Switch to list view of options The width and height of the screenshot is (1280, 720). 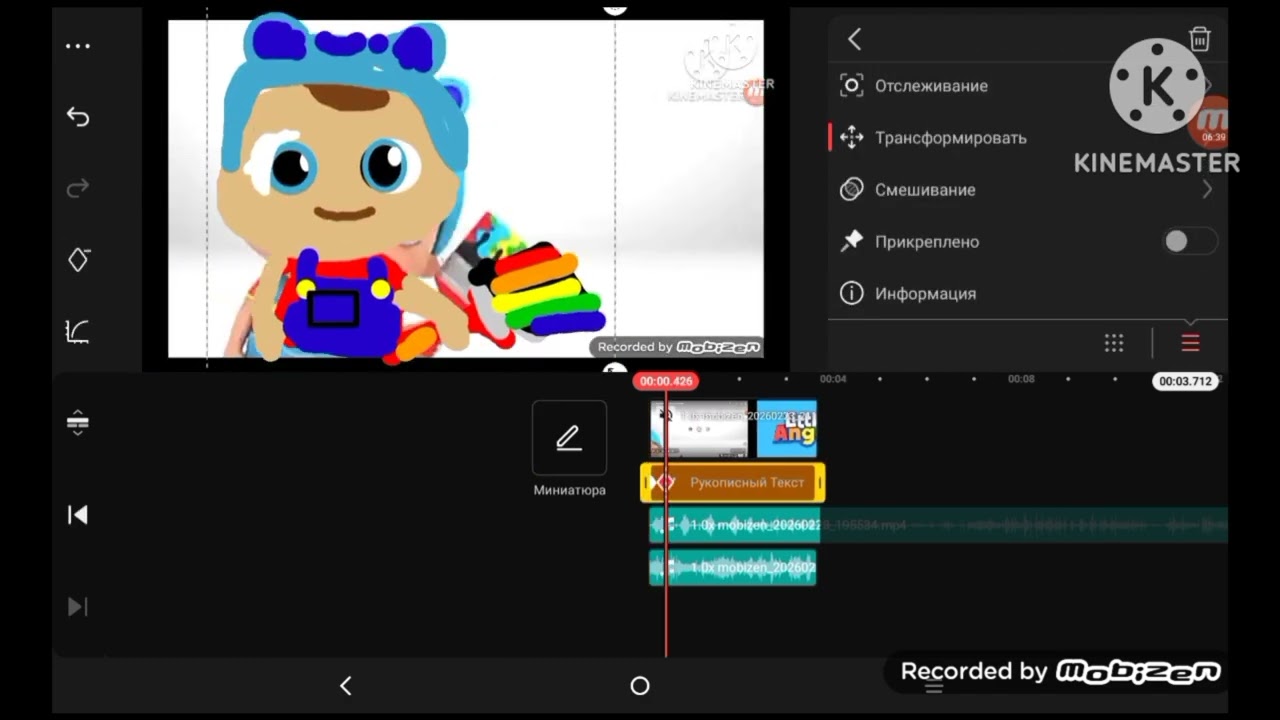(1190, 343)
